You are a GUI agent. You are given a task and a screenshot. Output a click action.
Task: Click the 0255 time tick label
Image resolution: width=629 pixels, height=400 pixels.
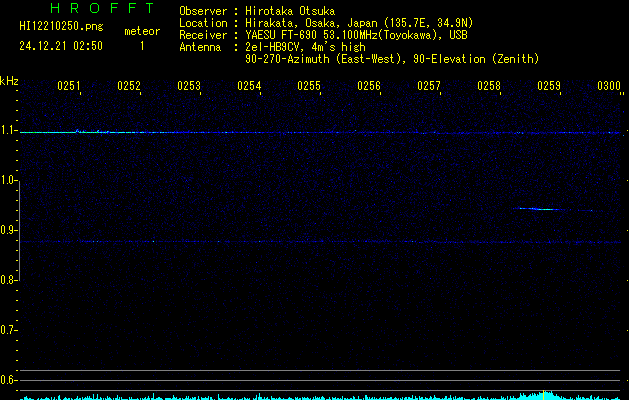tap(309, 85)
